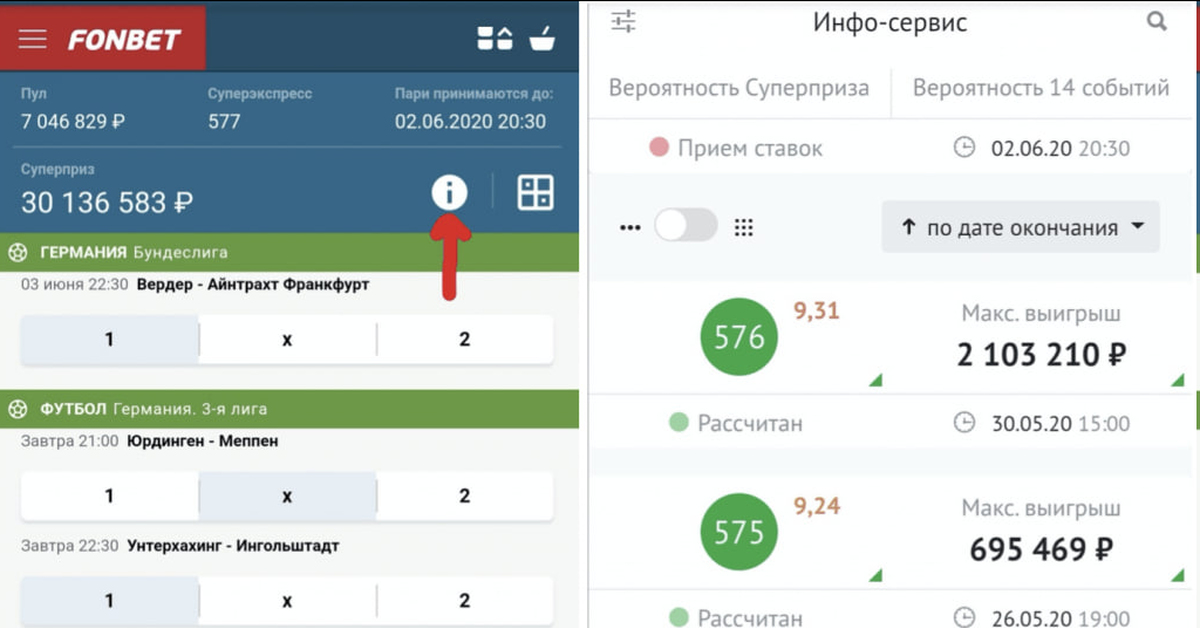Image resolution: width=1200 pixels, height=628 pixels.
Task: Click the clock icon next to 02.06.20 20:30
Action: pyautogui.click(x=963, y=148)
